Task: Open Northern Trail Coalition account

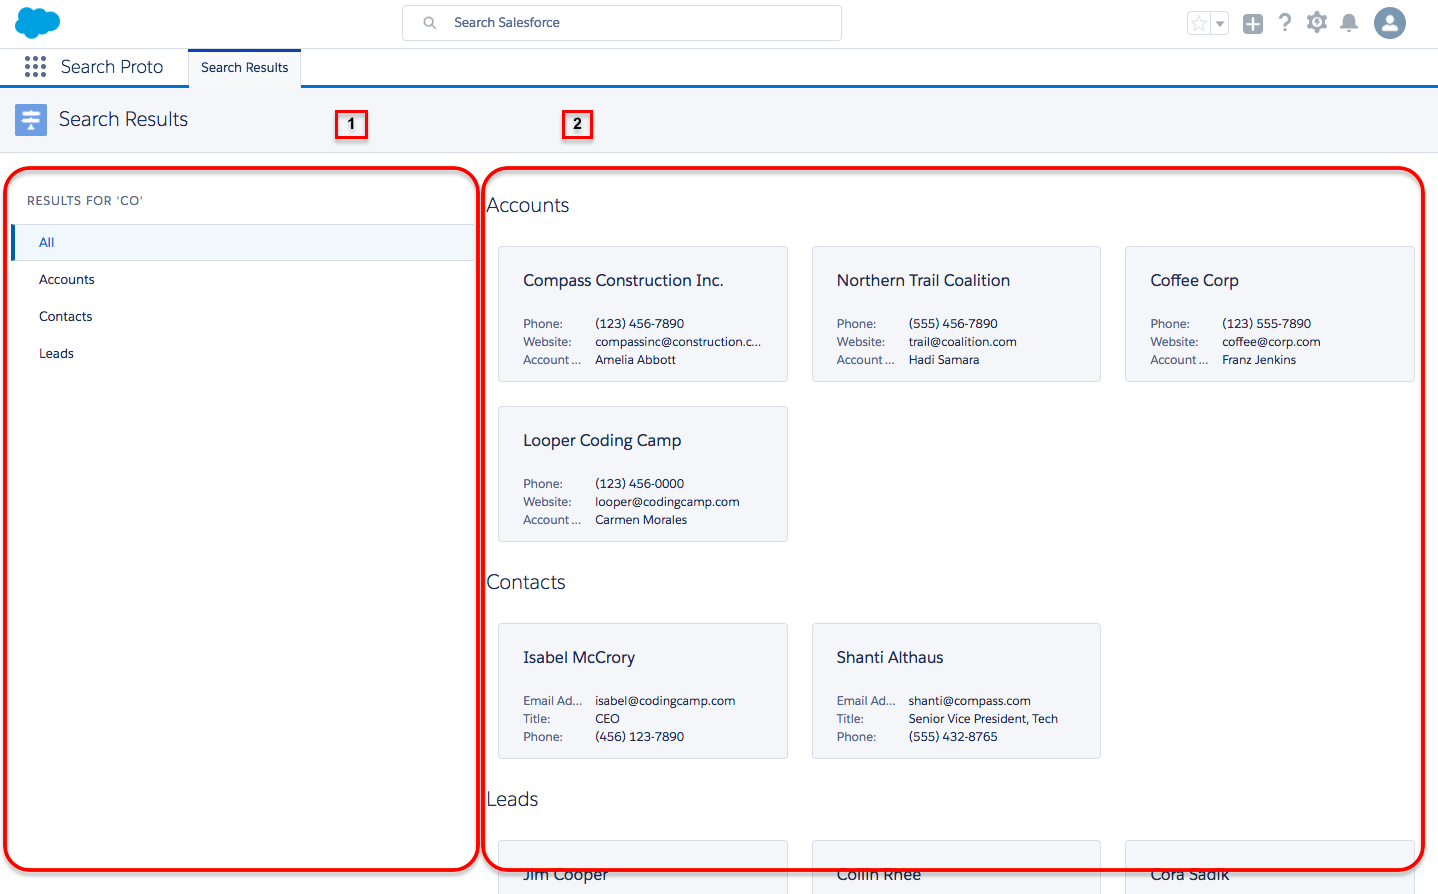Action: 956,314
